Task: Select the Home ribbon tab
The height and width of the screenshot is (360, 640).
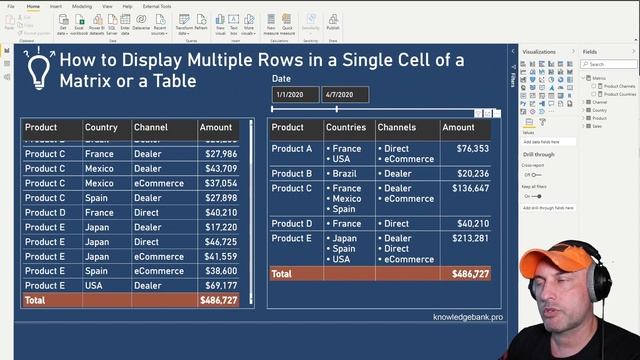Action: point(33,7)
